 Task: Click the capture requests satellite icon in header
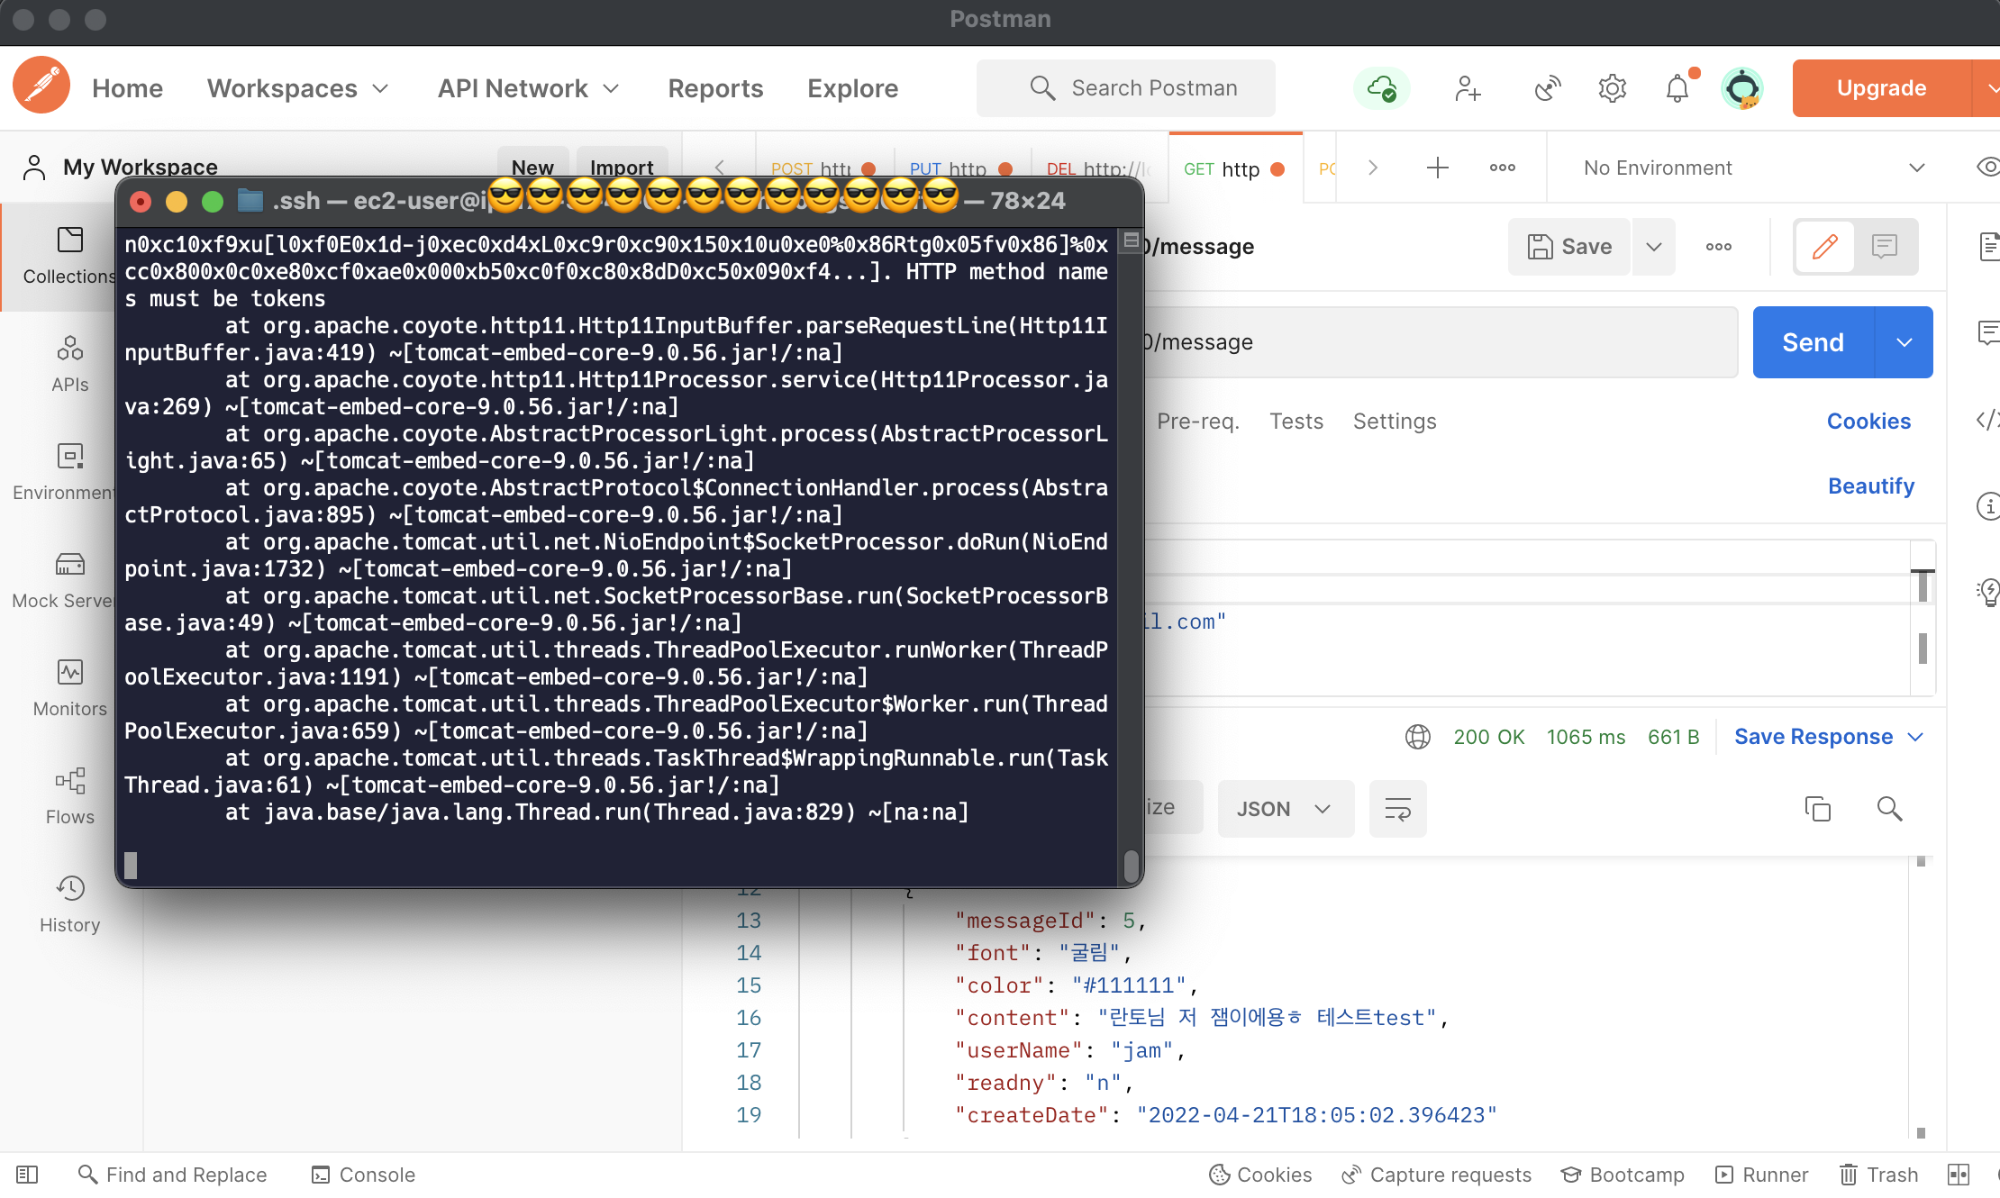click(1547, 89)
